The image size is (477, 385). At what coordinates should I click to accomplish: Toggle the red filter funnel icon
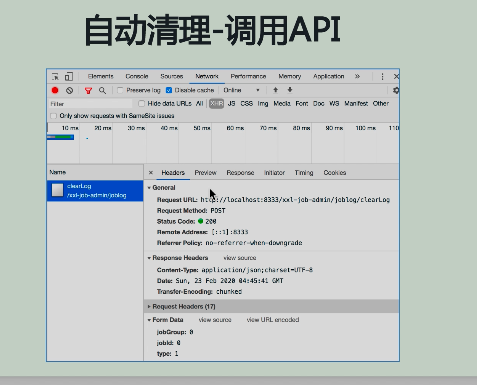click(88, 90)
